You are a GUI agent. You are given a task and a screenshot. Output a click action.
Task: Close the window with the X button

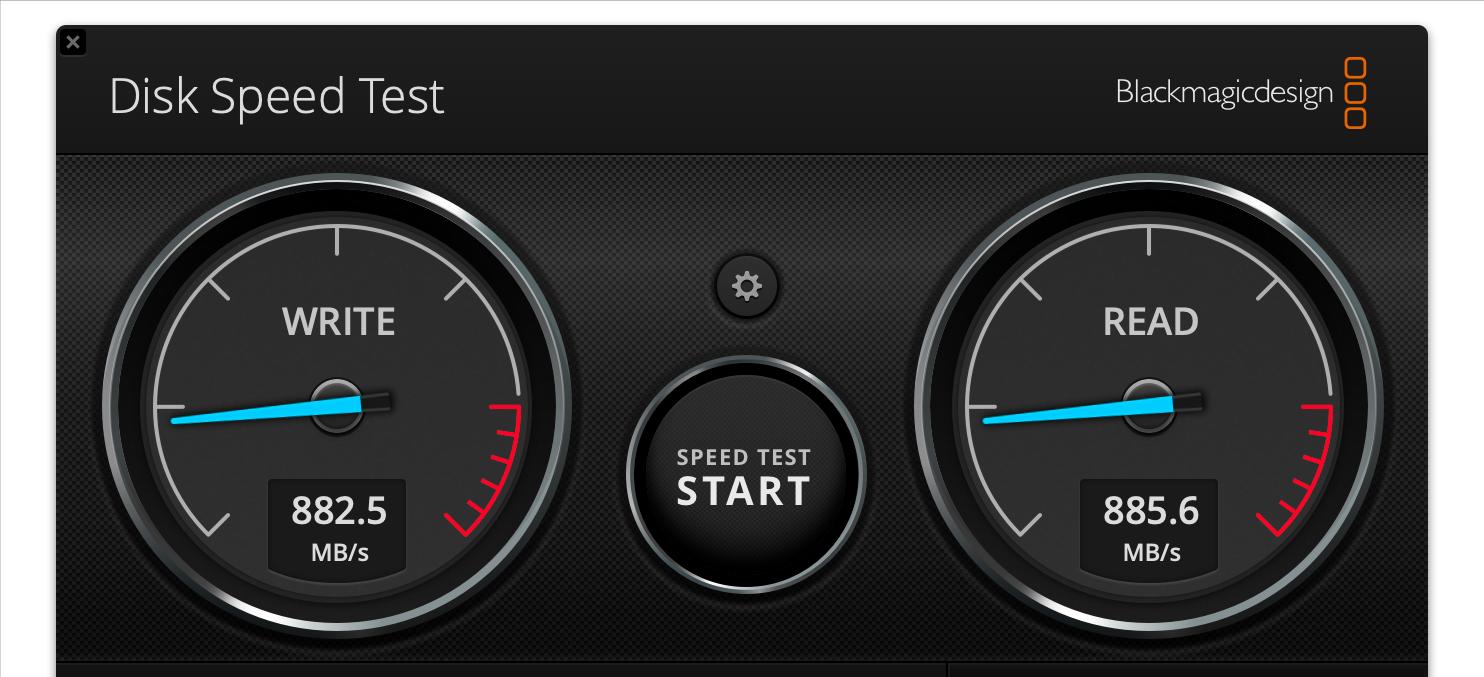click(x=73, y=42)
